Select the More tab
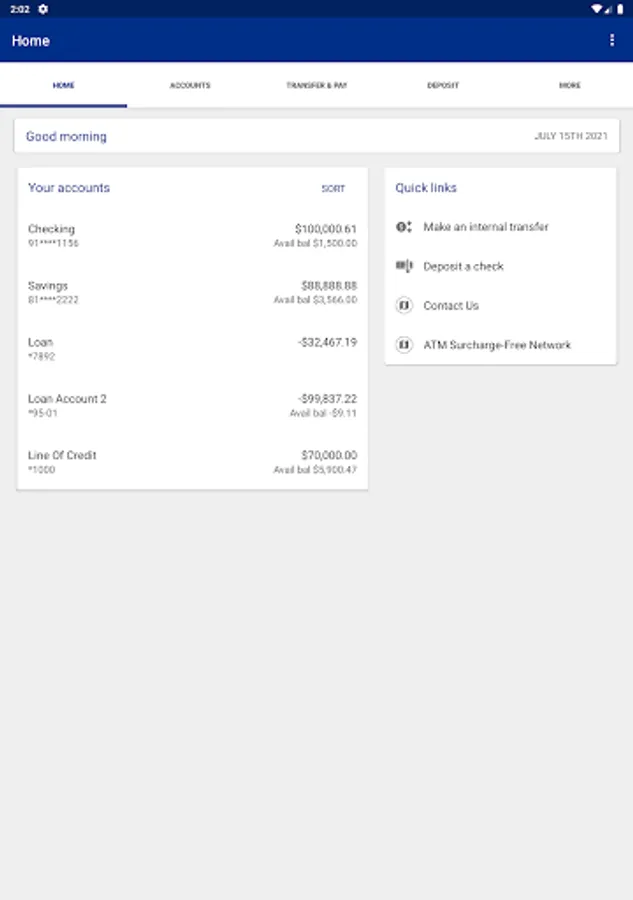 (x=569, y=86)
